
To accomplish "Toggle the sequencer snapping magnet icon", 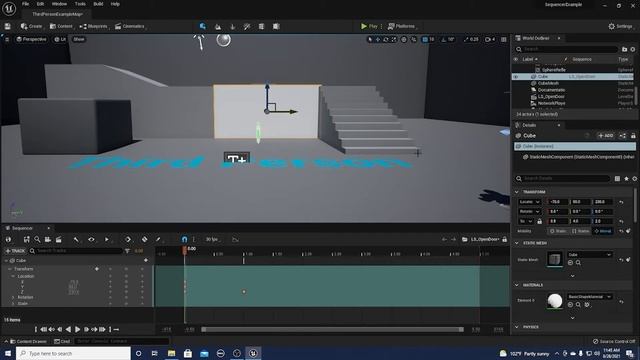I will (184, 239).
